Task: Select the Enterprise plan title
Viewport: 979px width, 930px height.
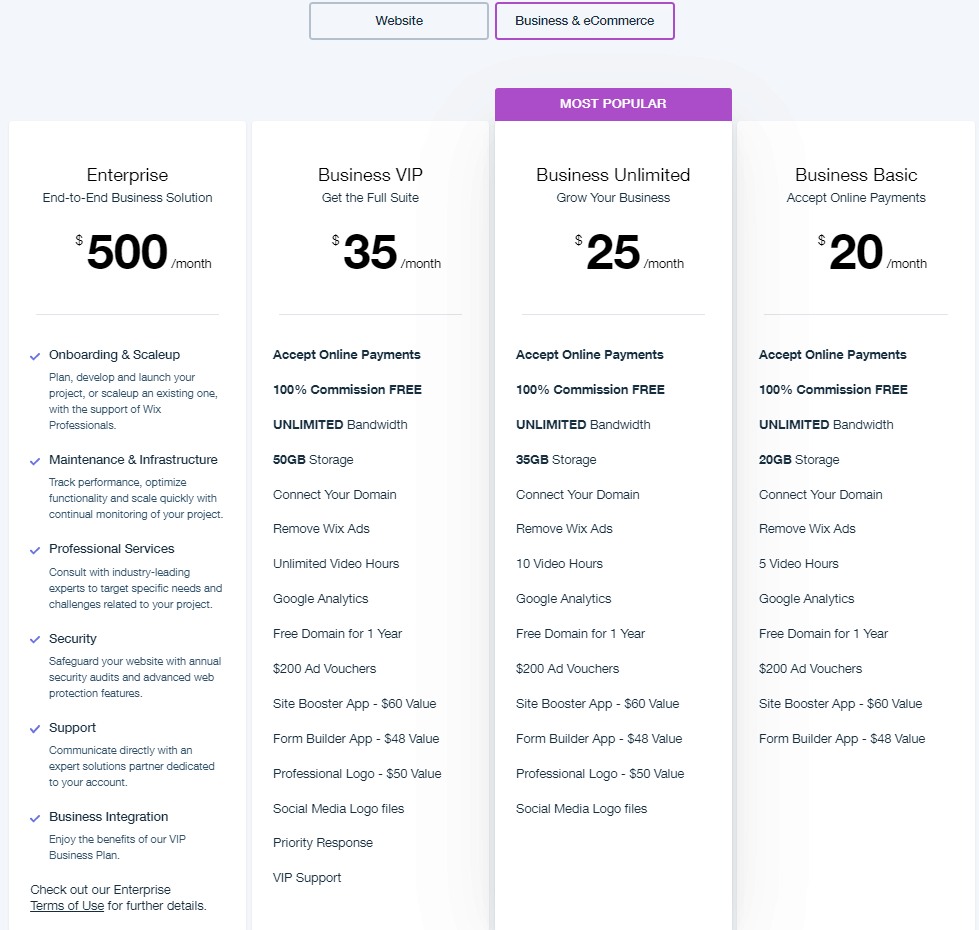Action: click(x=127, y=175)
